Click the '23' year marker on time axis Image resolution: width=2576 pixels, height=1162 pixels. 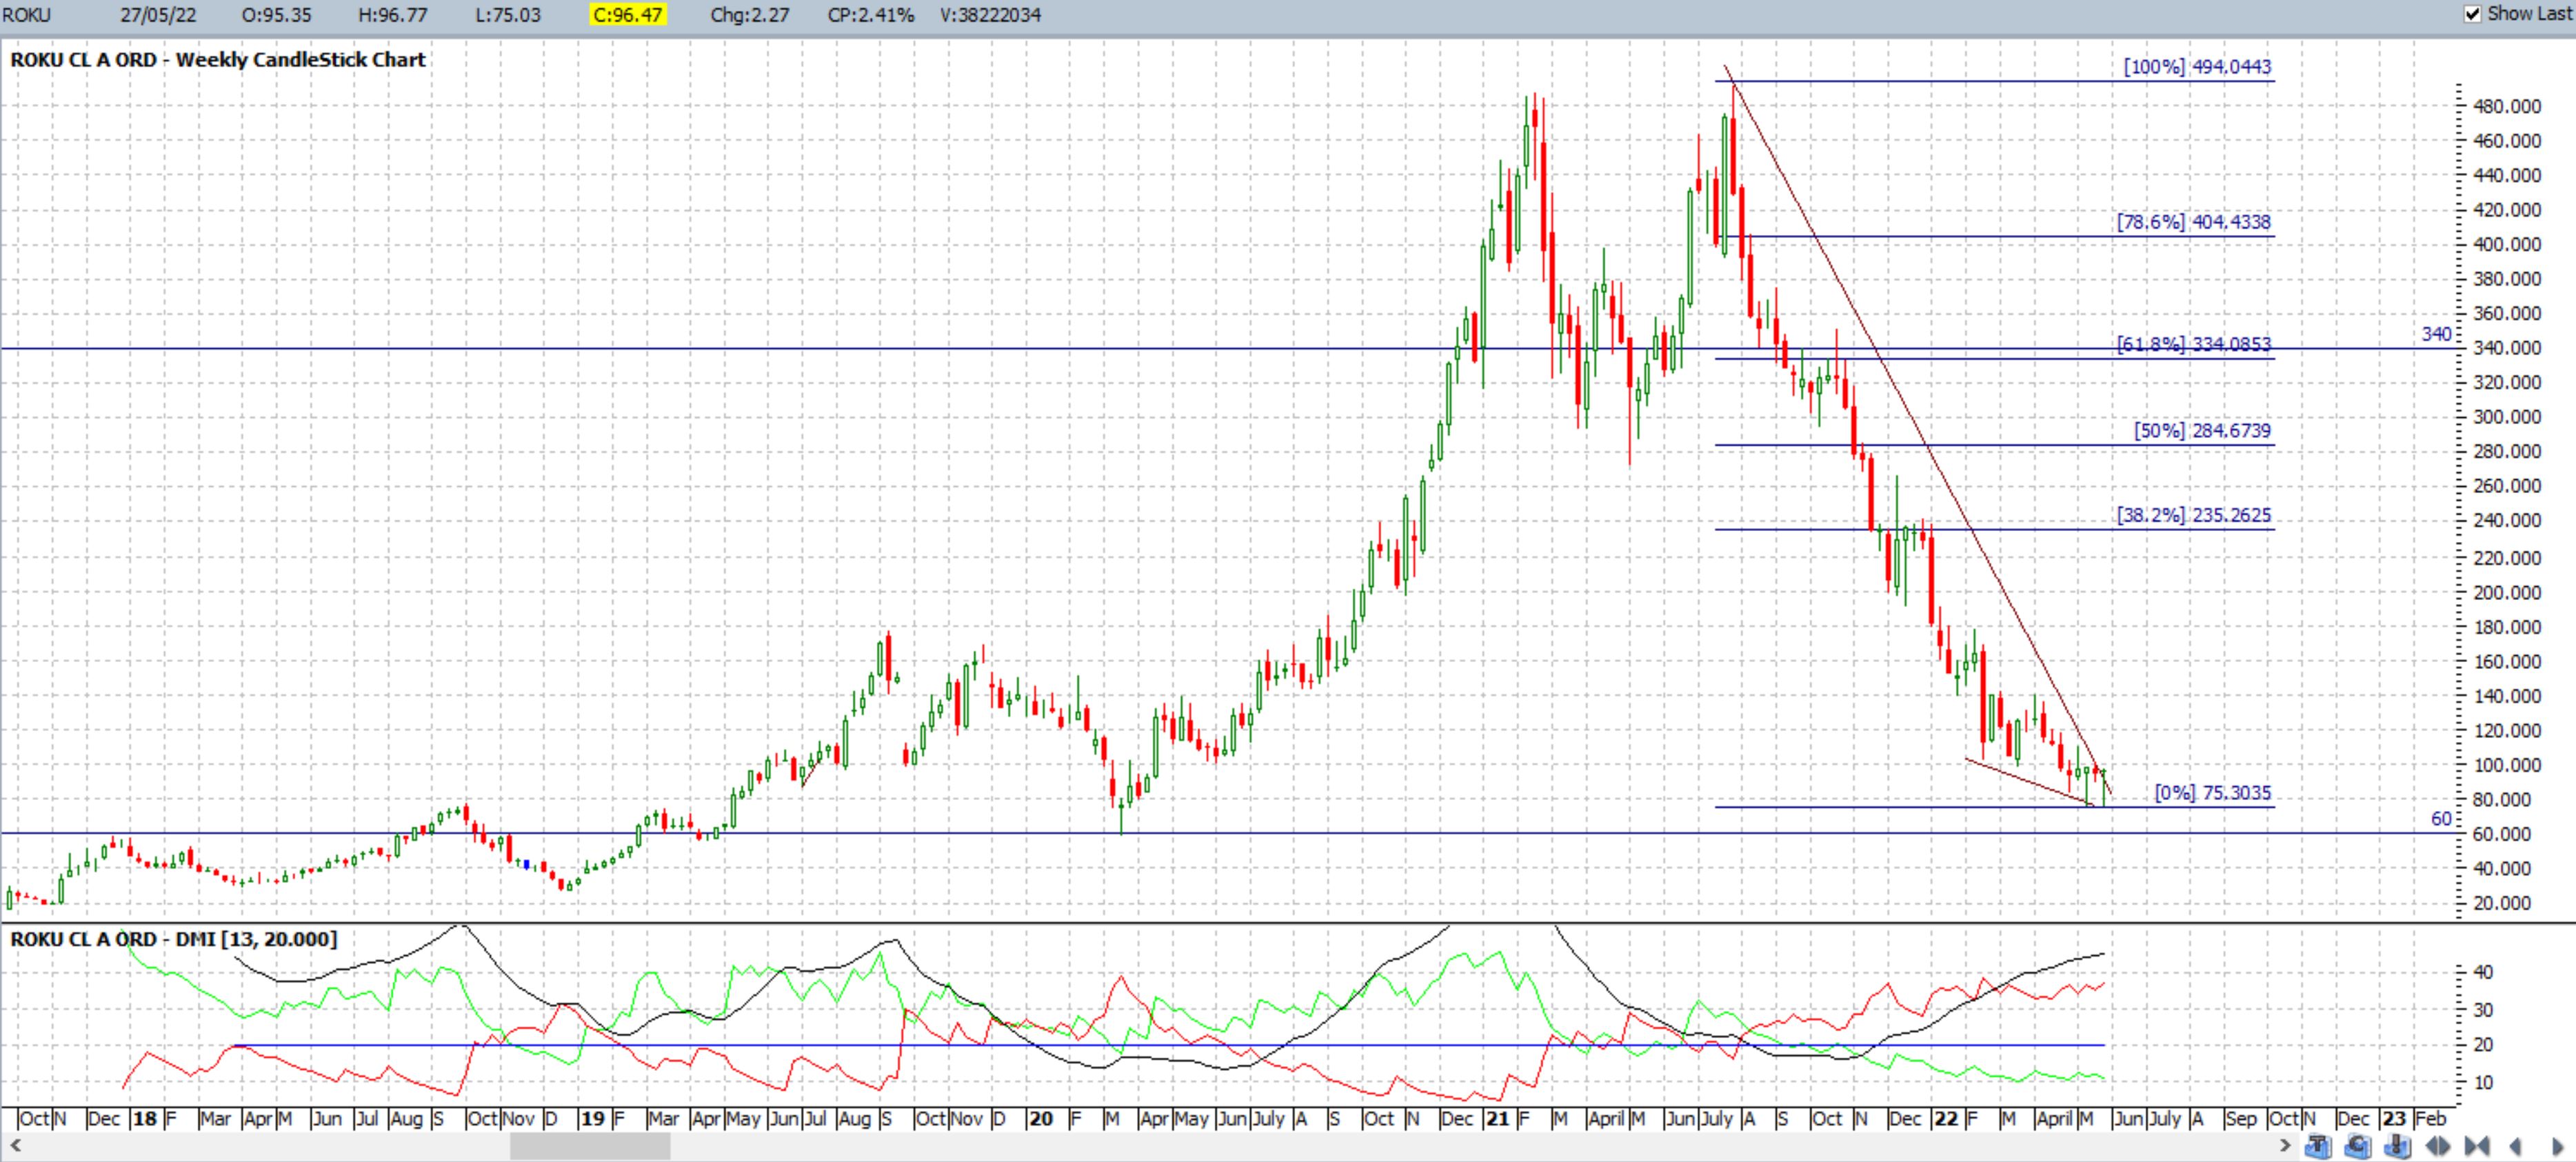[x=2394, y=1119]
